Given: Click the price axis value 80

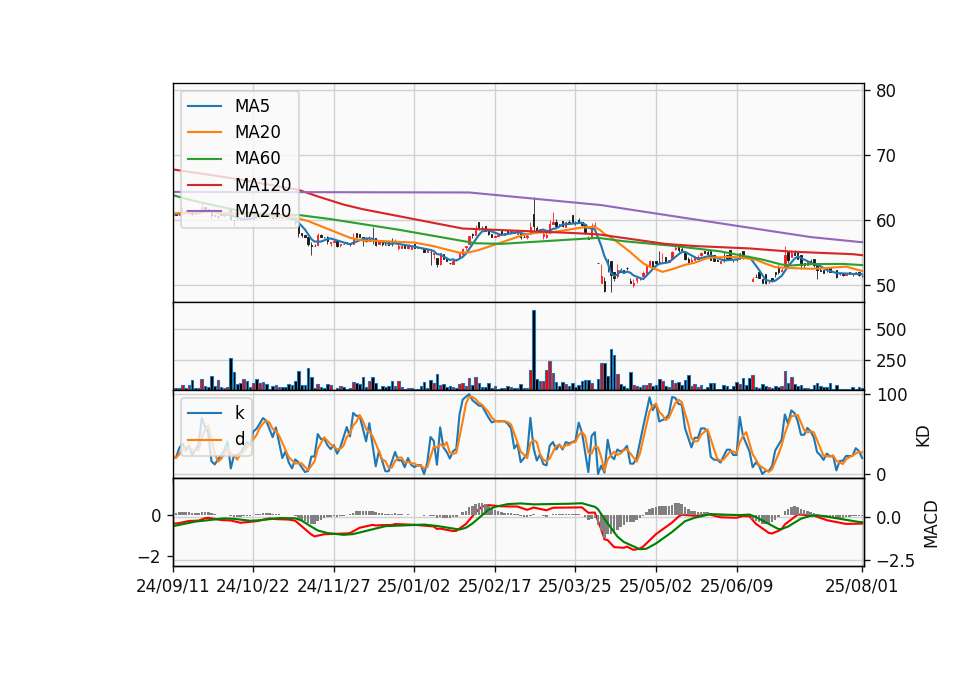Looking at the screenshot, I should (x=886, y=91).
